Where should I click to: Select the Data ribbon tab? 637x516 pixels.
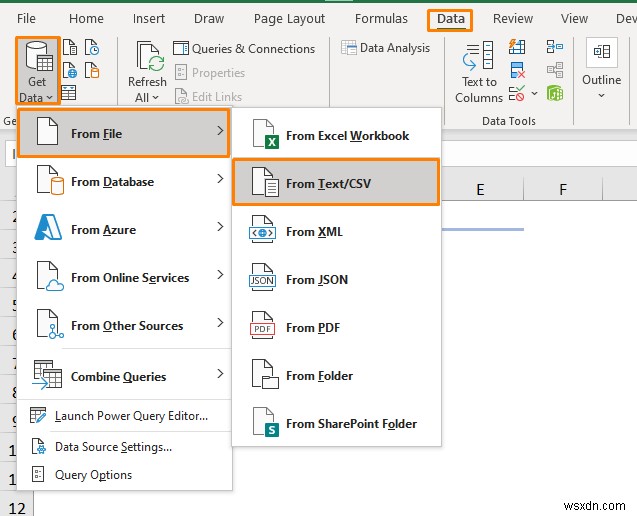click(450, 20)
